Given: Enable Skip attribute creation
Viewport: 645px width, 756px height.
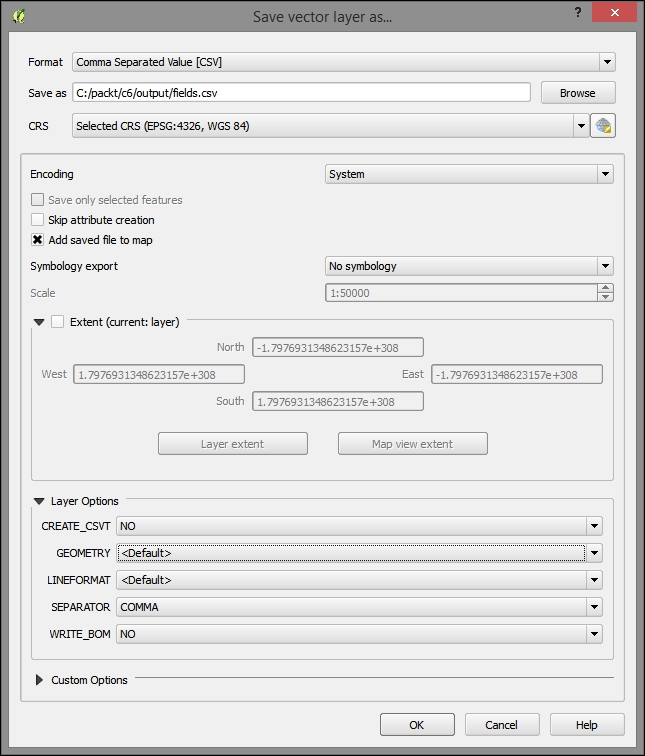Looking at the screenshot, I should coord(37,220).
